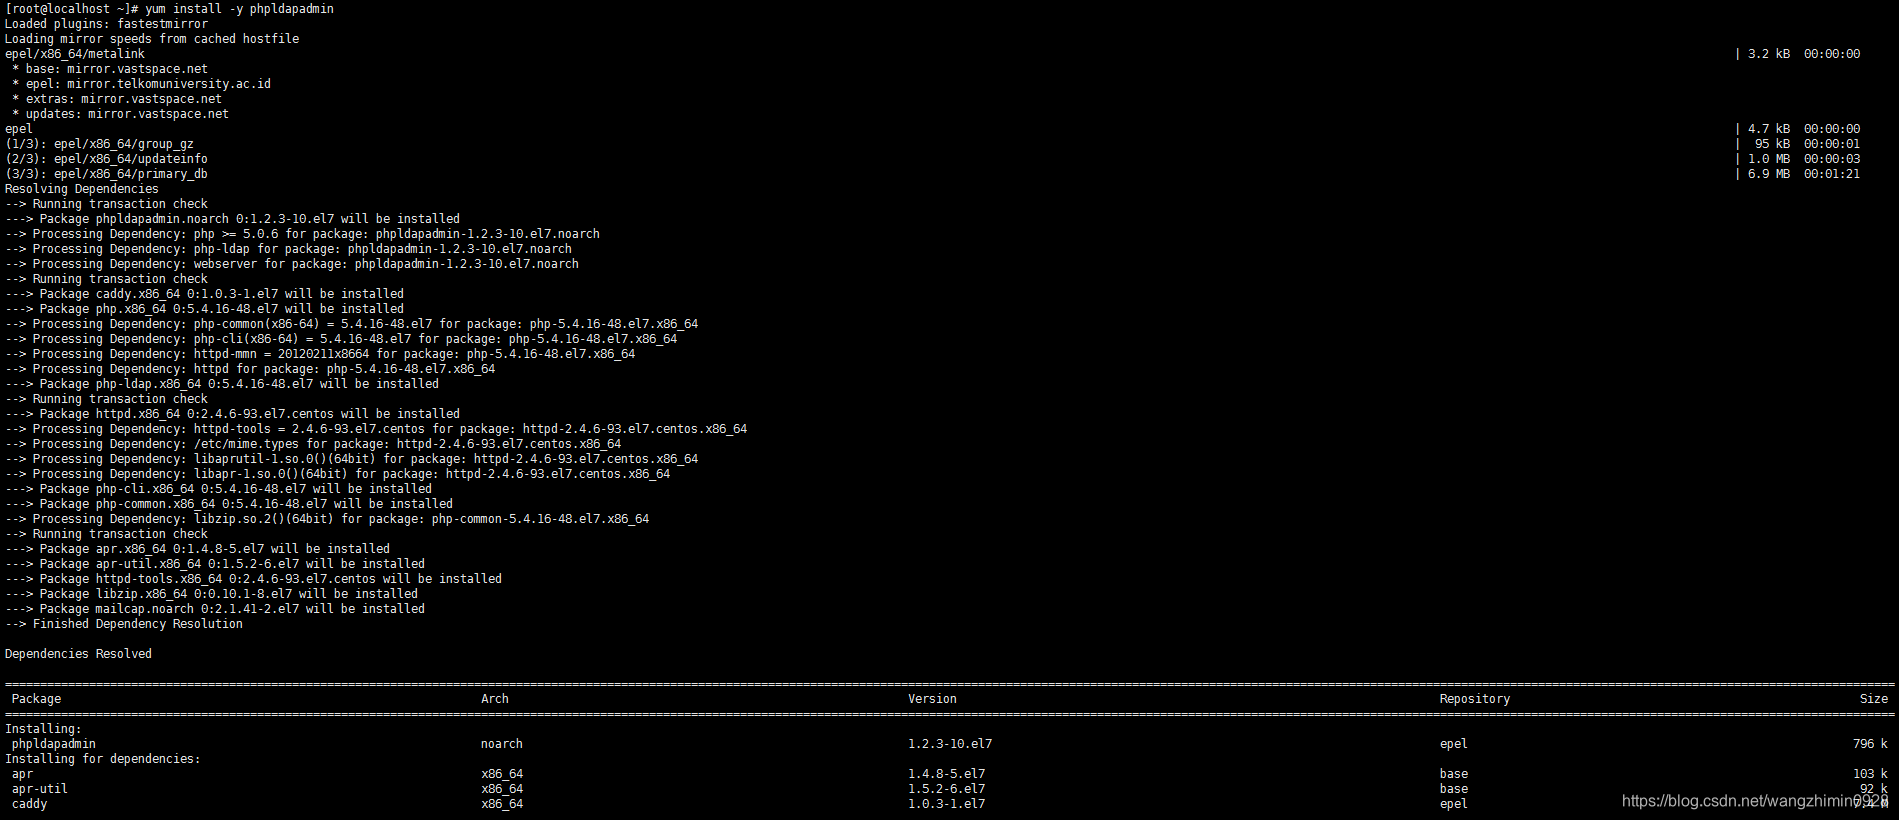Click 'apr' package row name
Image resolution: width=1899 pixels, height=820 pixels.
[x=23, y=774]
